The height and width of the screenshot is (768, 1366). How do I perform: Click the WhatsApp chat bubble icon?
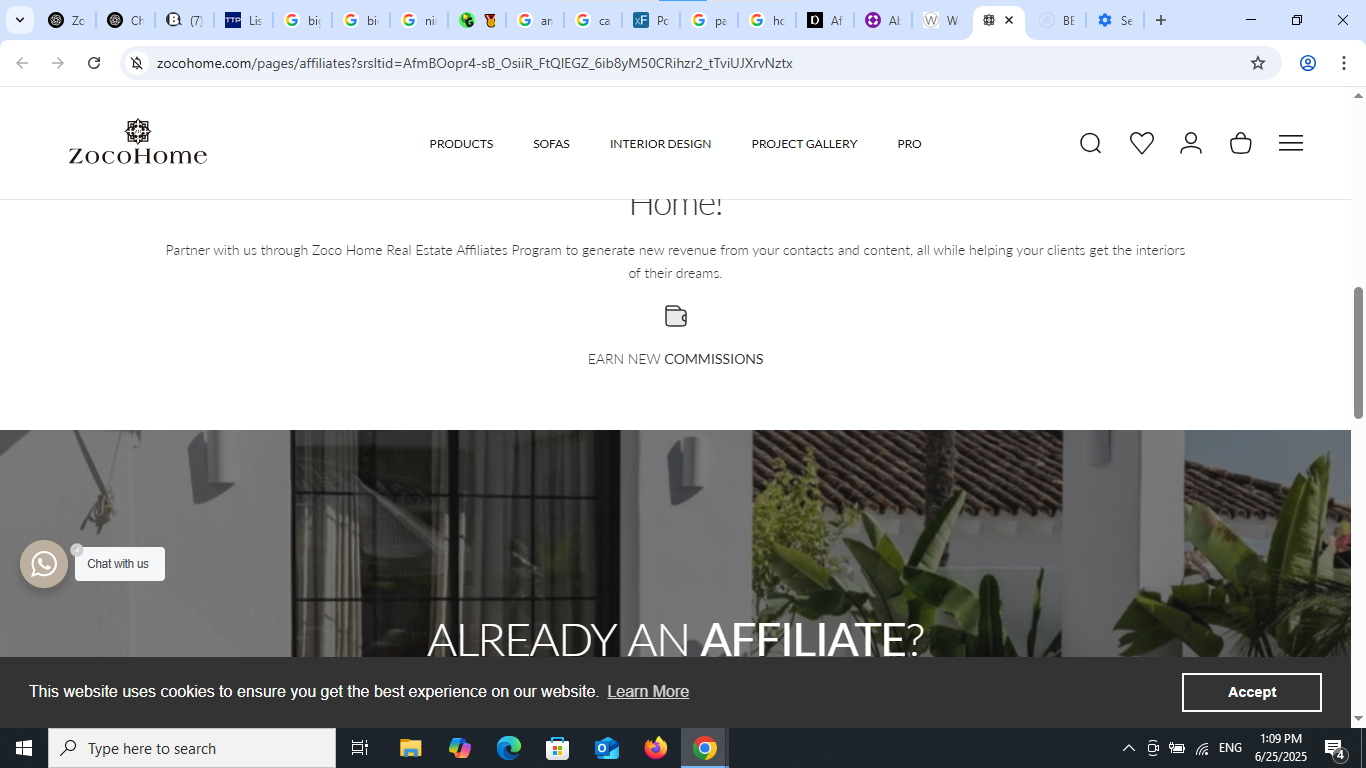coord(44,564)
